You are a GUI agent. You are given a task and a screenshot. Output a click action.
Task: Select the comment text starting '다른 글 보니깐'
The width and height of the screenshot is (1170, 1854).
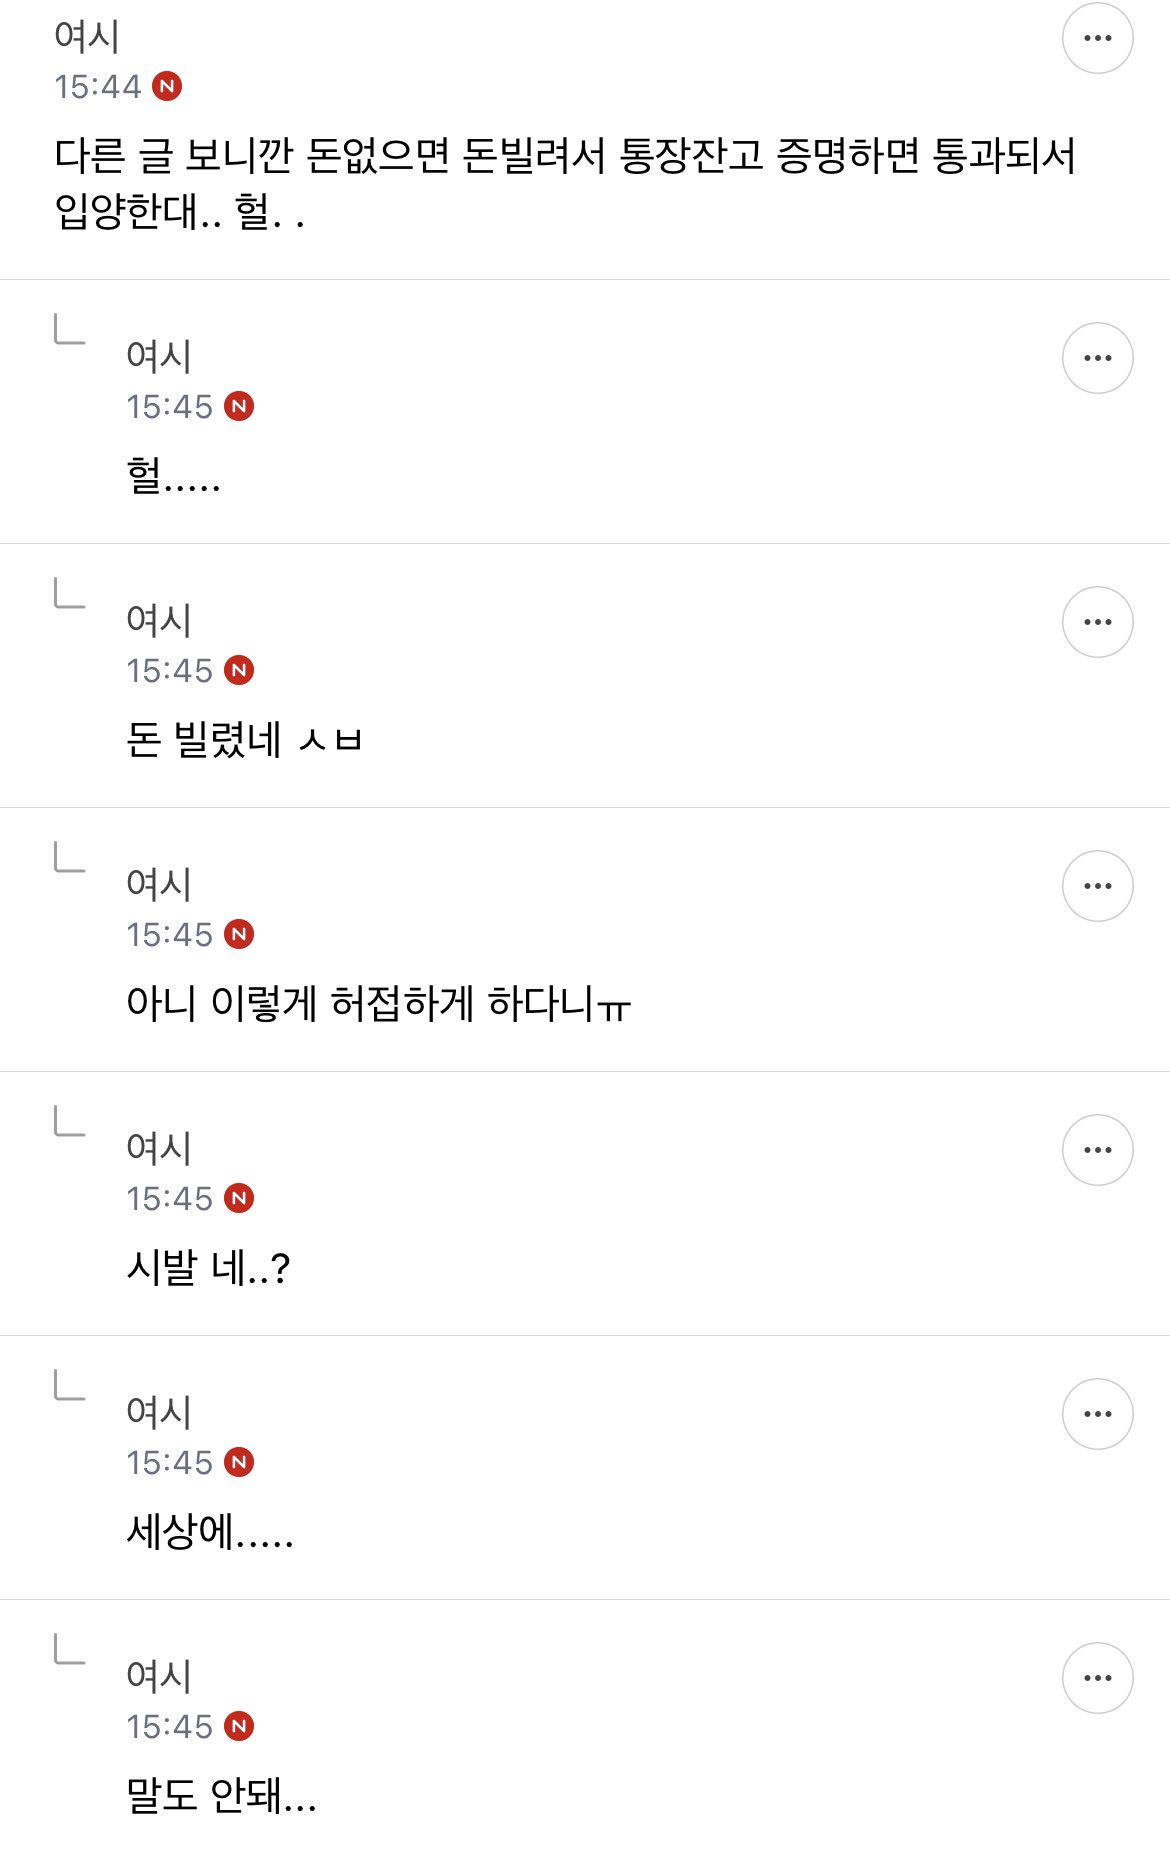click(565, 183)
